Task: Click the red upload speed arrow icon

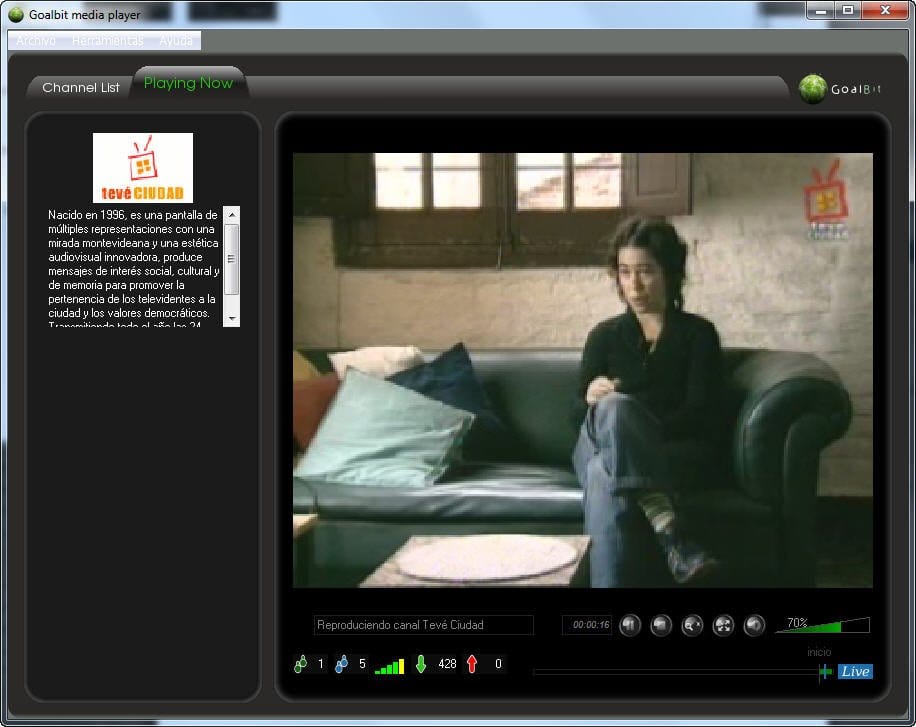Action: pos(471,664)
